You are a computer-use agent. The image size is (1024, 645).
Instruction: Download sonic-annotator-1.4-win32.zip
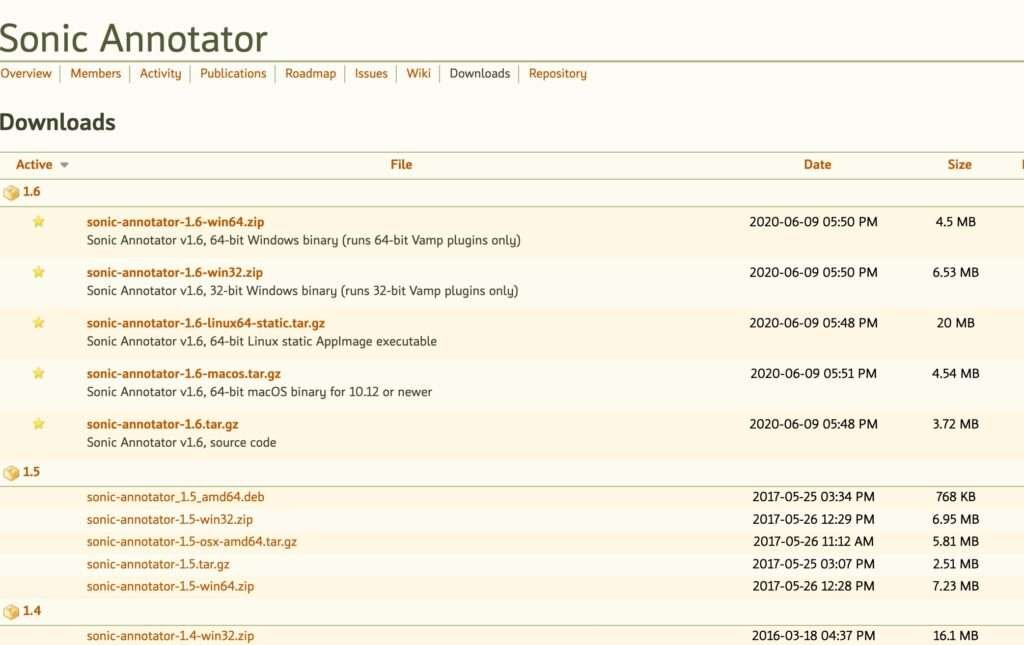click(x=170, y=636)
